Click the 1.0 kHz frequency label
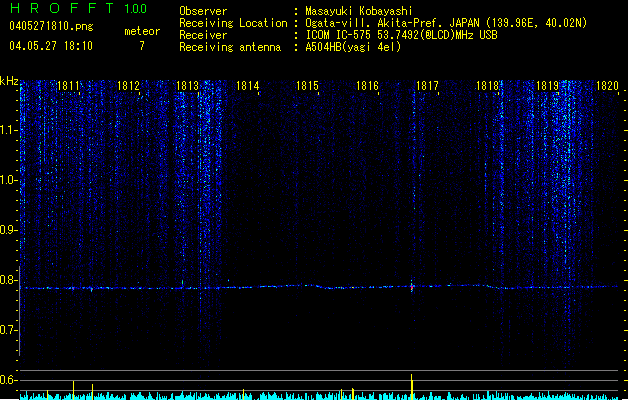The width and height of the screenshot is (629, 400). click(x=9, y=180)
